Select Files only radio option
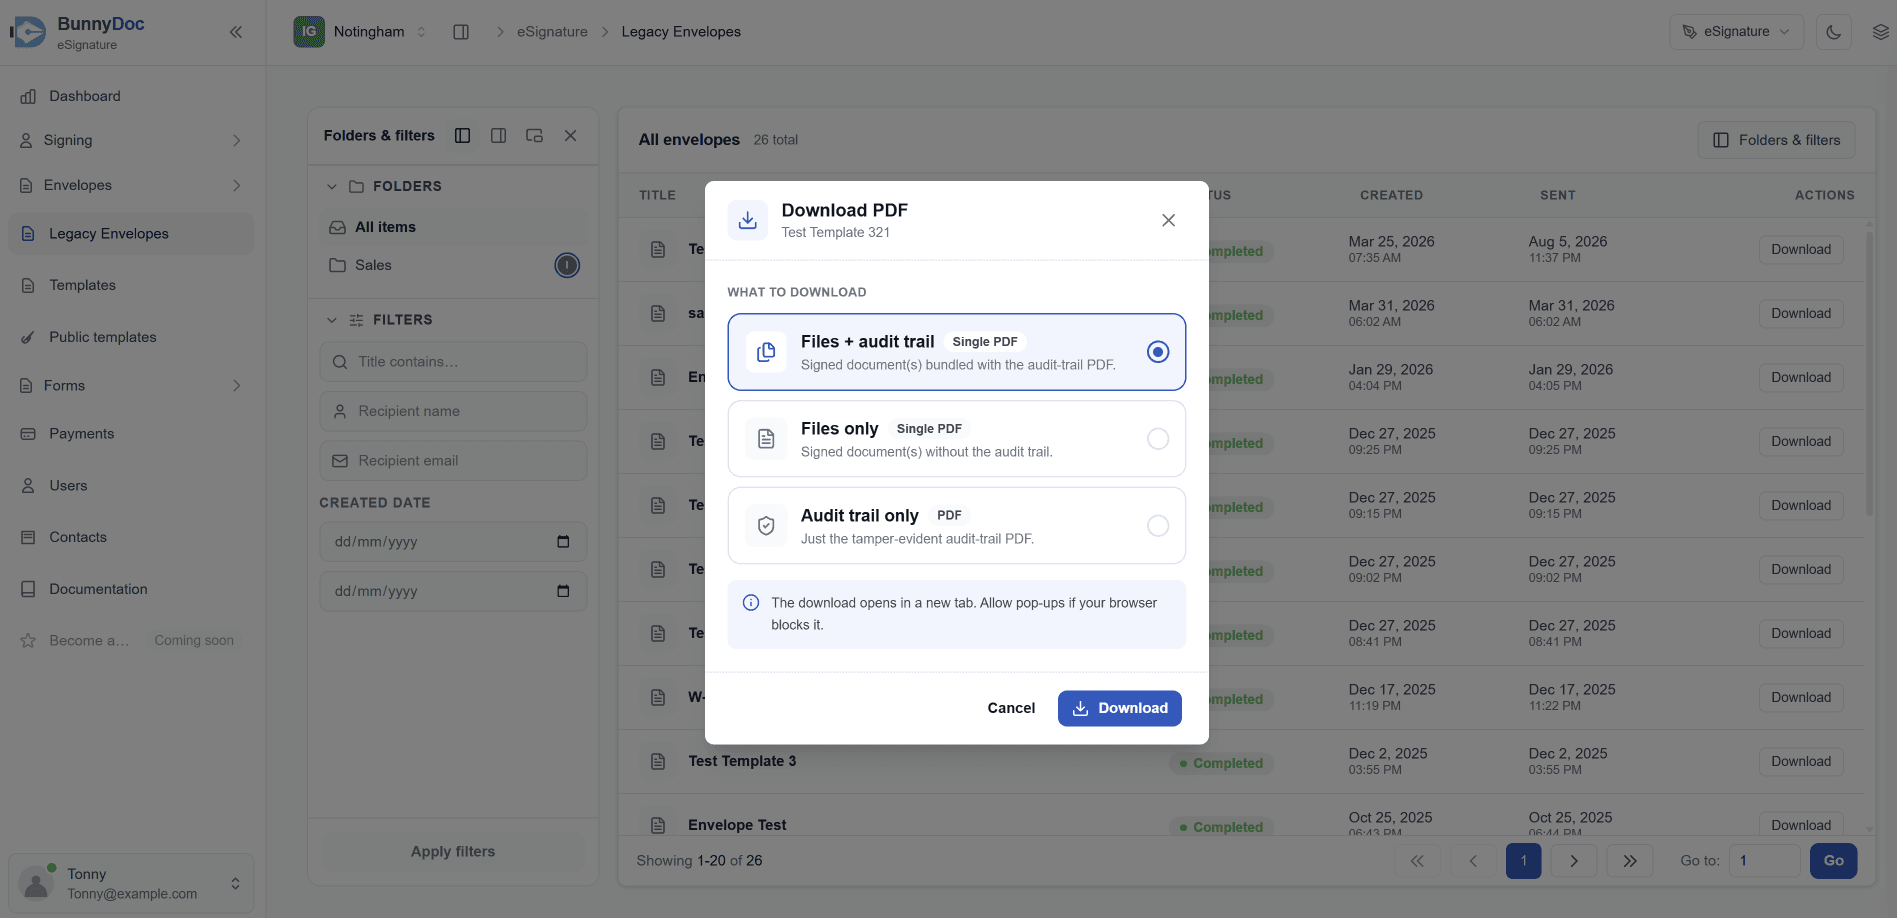This screenshot has width=1897, height=918. coord(1158,439)
